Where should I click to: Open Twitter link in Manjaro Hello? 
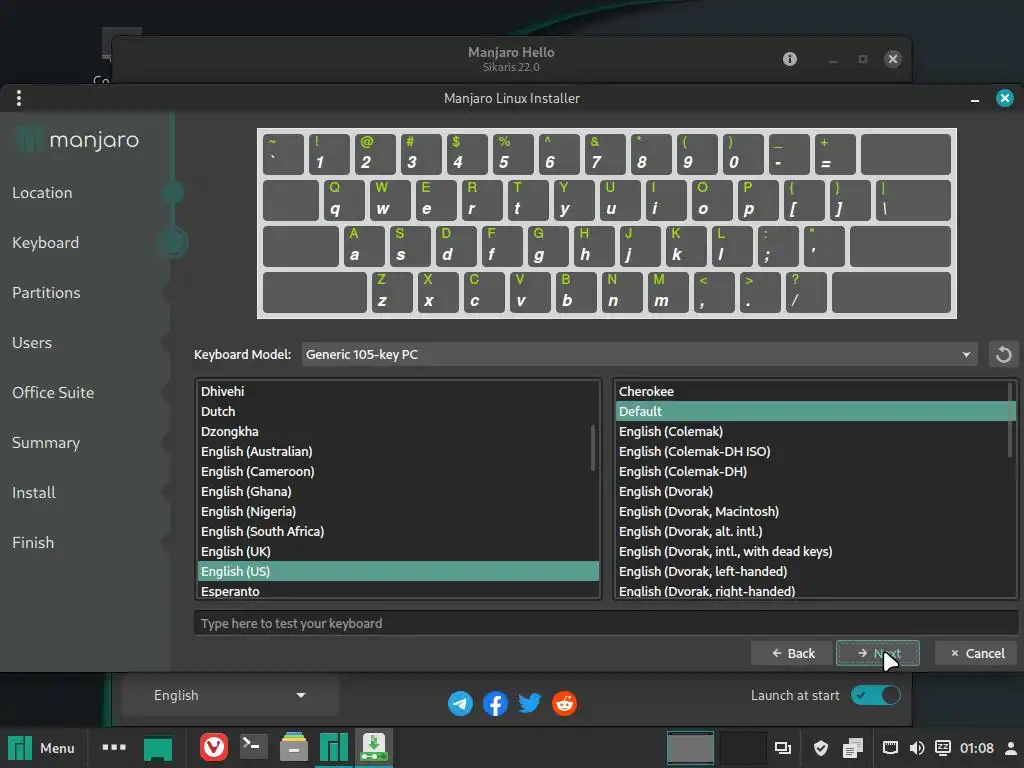(530, 703)
